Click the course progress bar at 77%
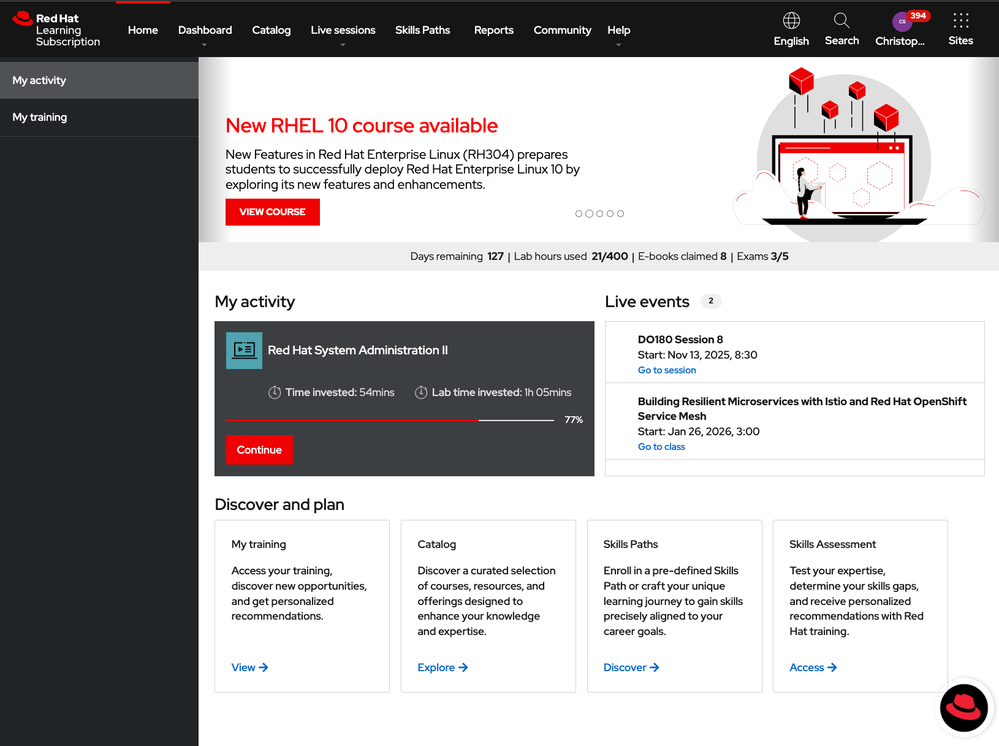This screenshot has width=999, height=746. click(x=390, y=420)
